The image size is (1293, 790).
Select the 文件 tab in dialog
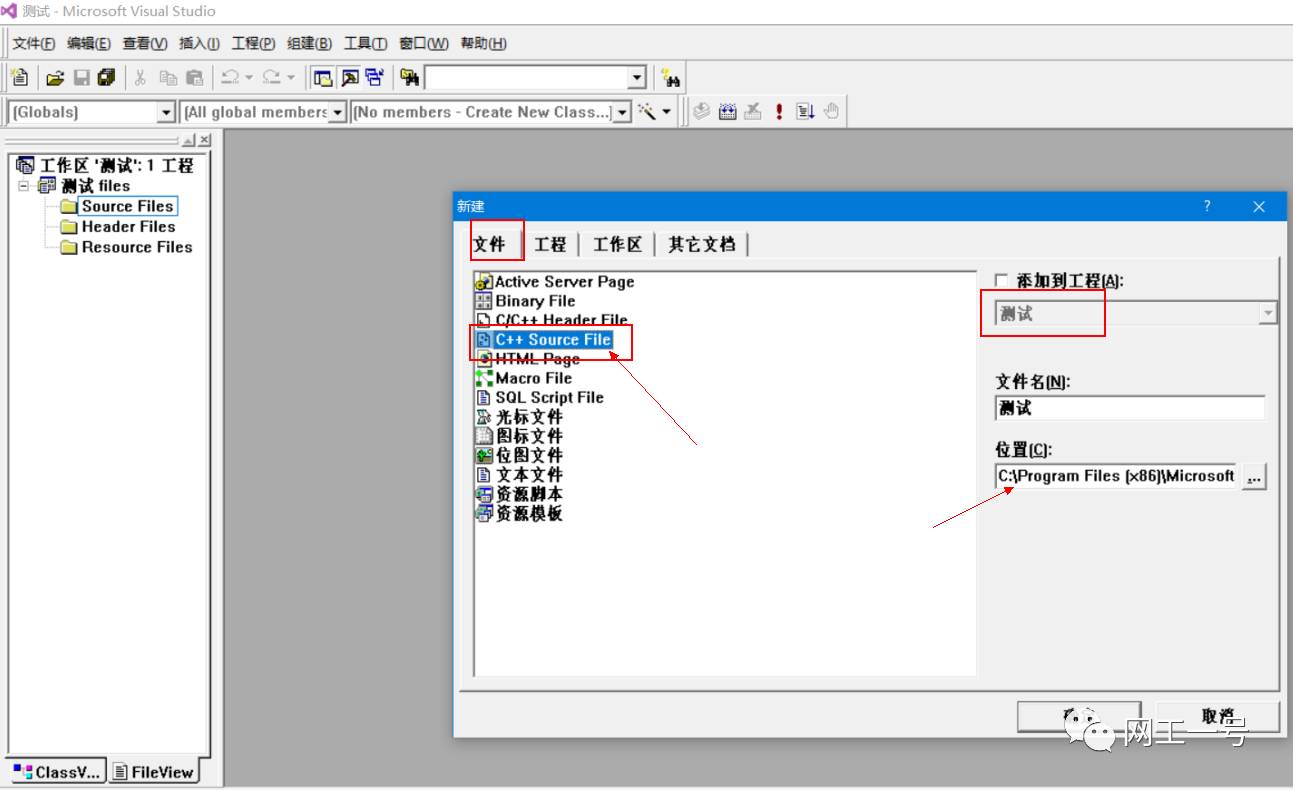[490, 243]
